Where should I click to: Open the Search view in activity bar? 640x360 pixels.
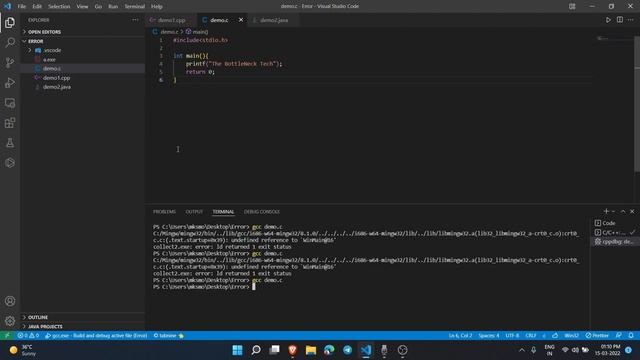point(10,42)
